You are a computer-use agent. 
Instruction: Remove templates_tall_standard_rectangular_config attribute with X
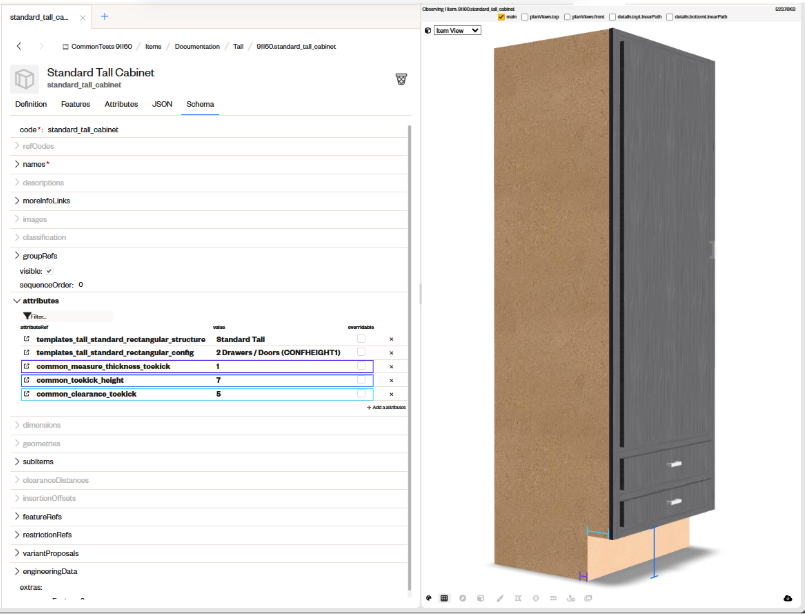pos(391,353)
